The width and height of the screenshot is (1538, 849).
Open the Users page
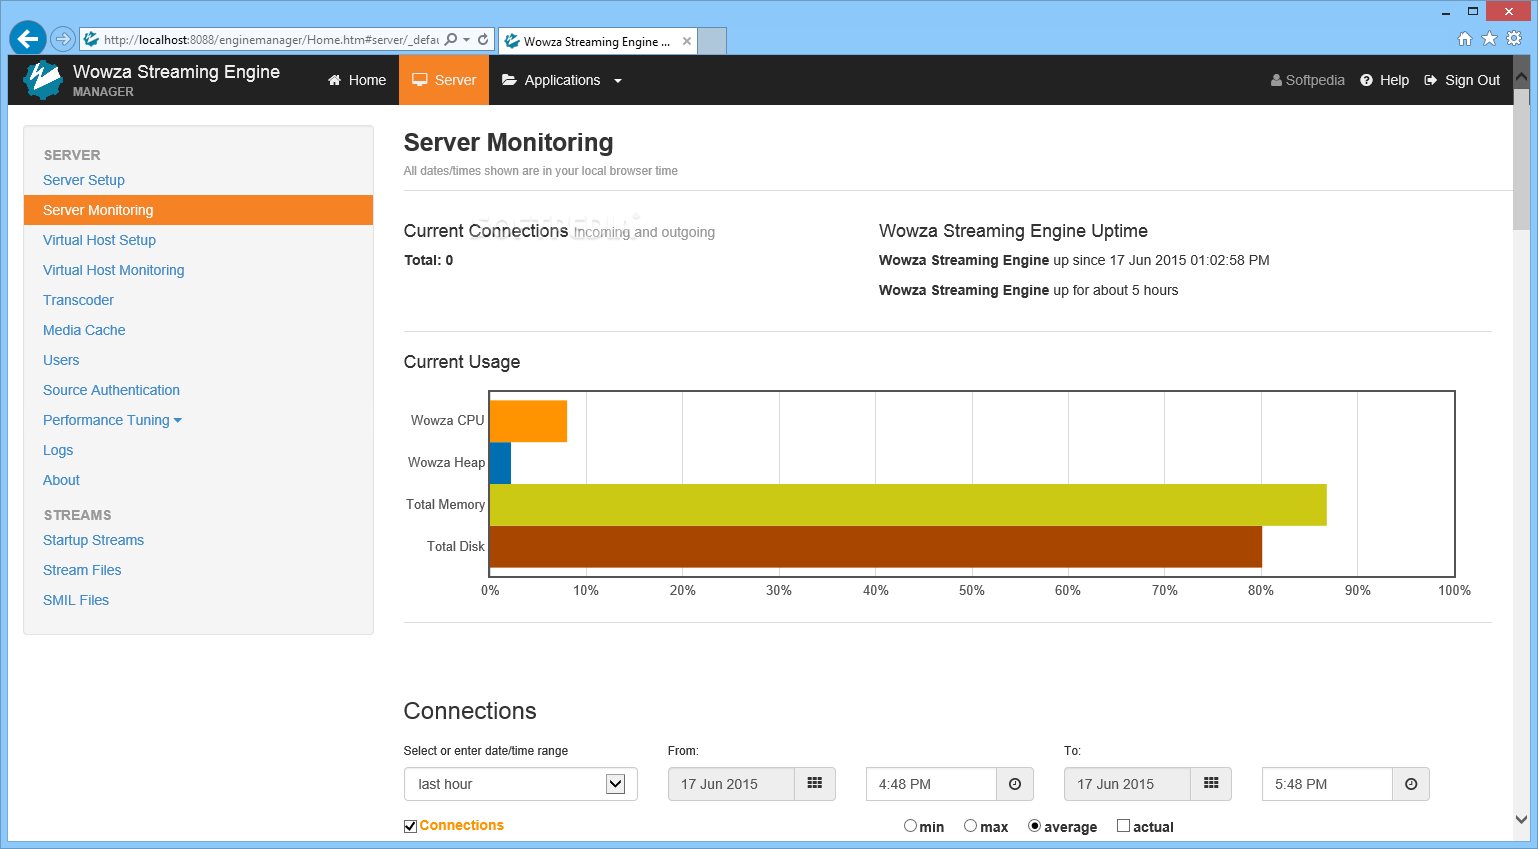pyautogui.click(x=61, y=360)
